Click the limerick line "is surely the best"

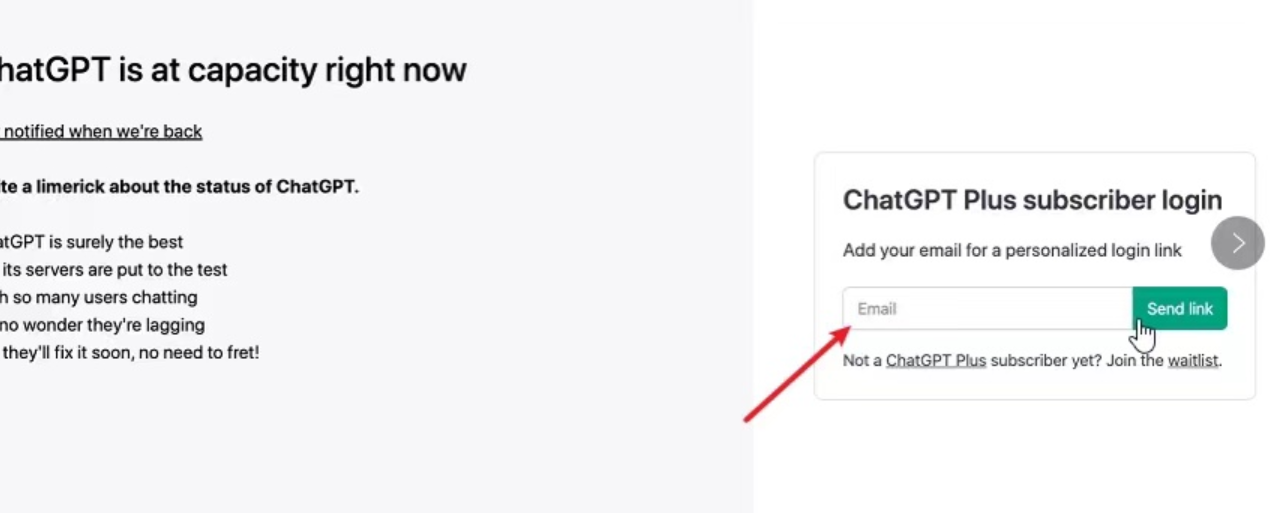(92, 242)
